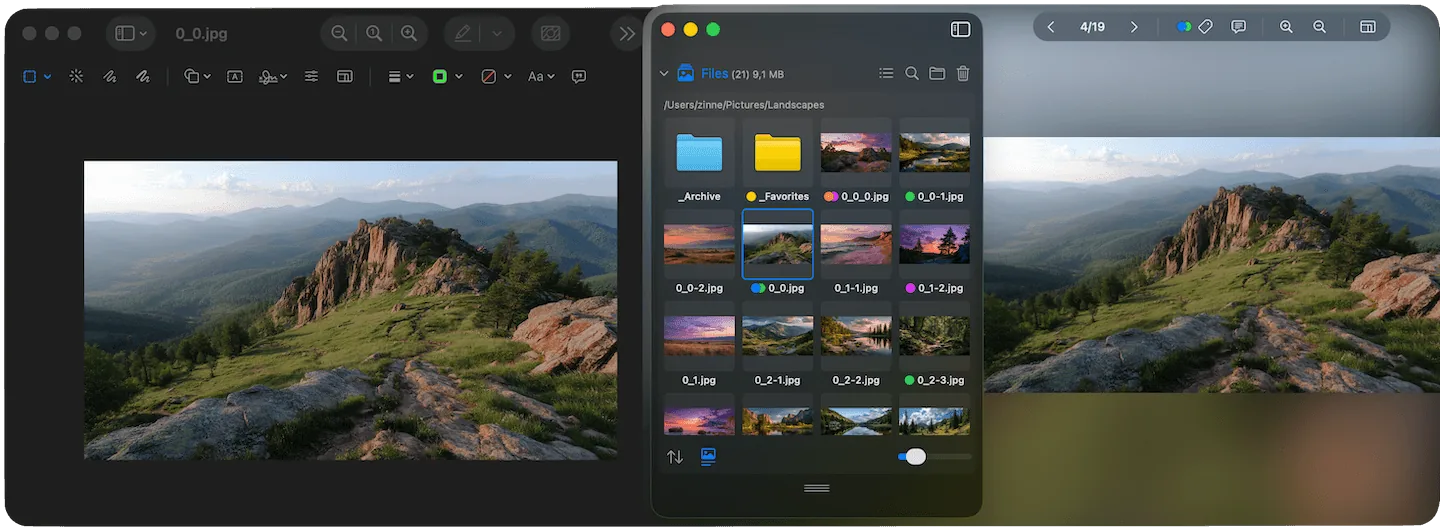Open the _Archive folder

click(699, 153)
